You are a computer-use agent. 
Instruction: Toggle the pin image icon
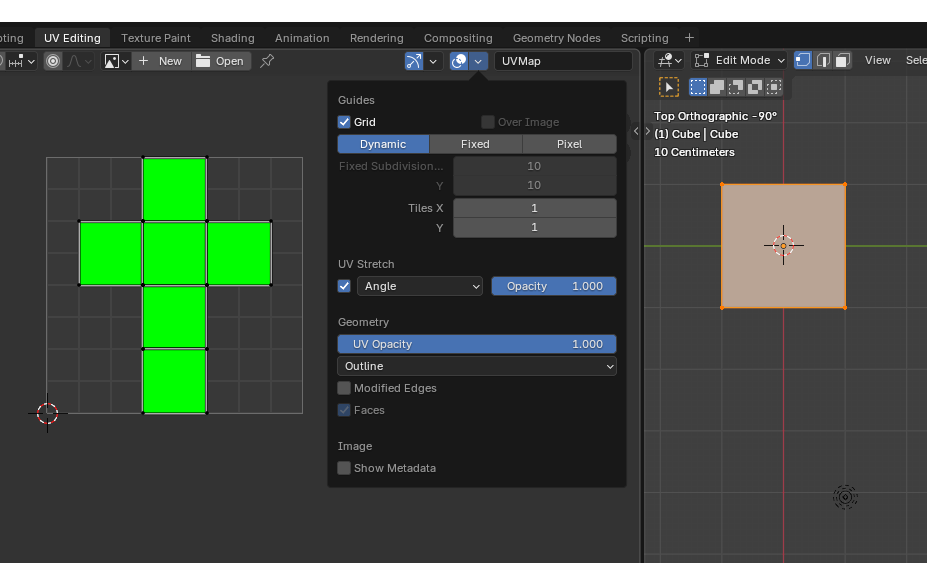(x=267, y=60)
